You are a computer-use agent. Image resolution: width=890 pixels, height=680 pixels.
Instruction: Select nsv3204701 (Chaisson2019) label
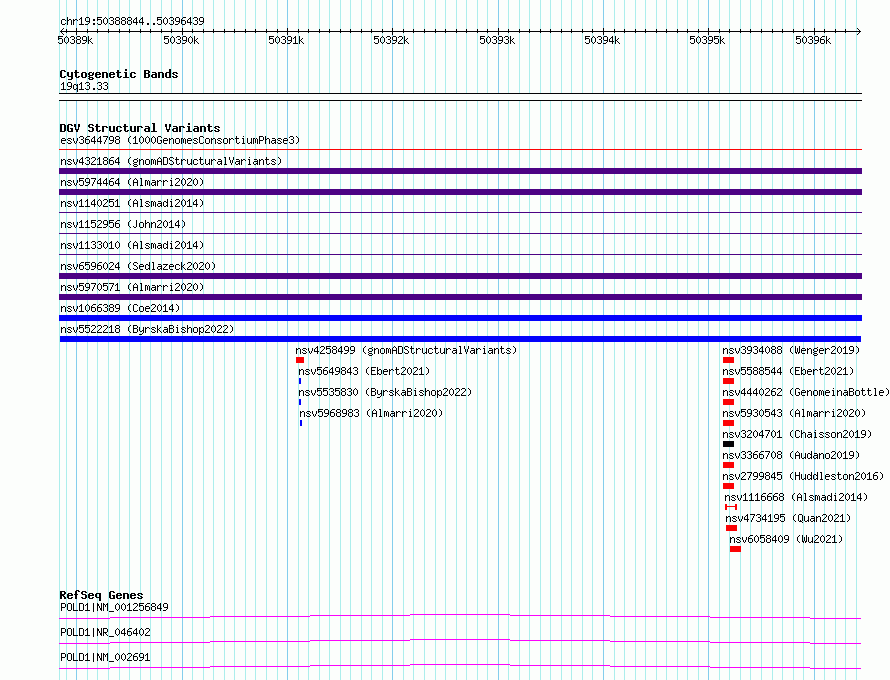tap(797, 434)
